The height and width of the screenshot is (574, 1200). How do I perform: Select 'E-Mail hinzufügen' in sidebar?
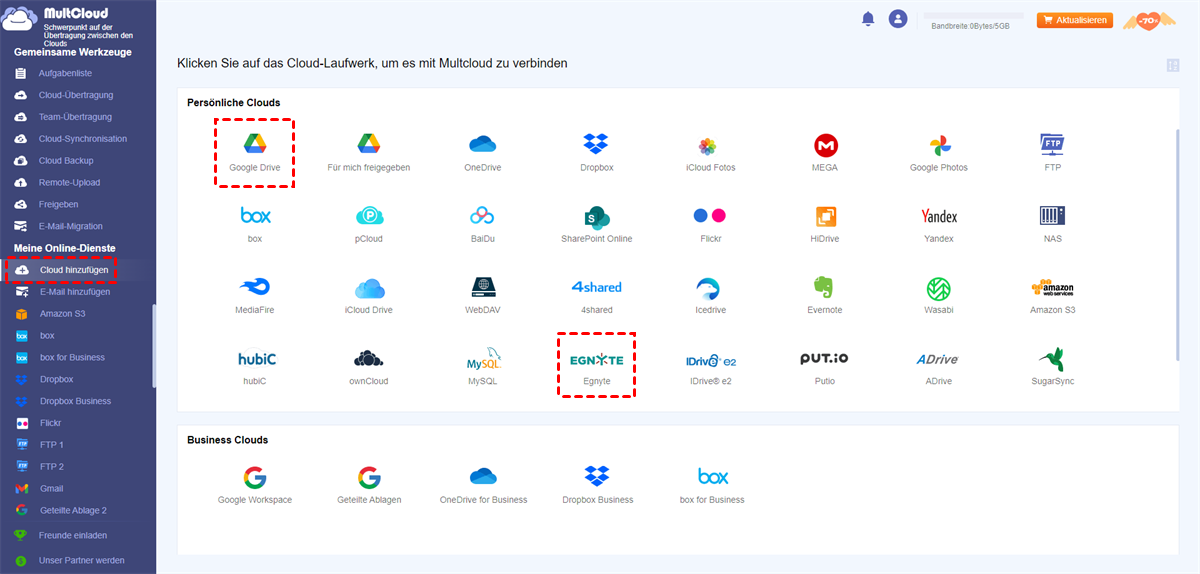click(76, 292)
